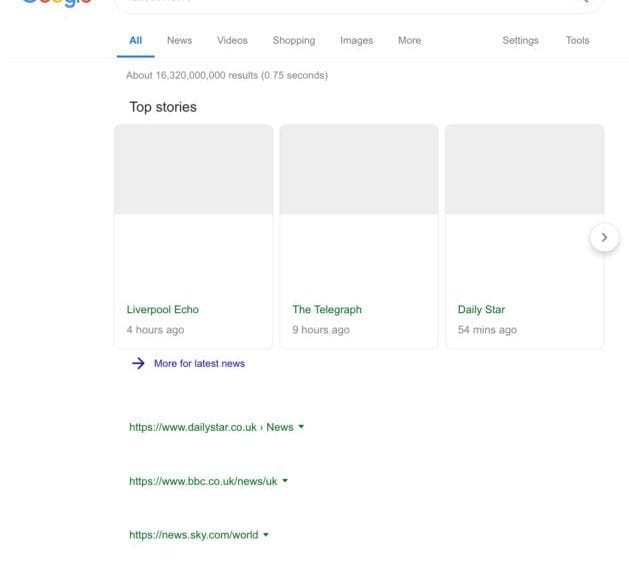
Task: Open The Telegraph story thumbnail
Action: (x=359, y=169)
